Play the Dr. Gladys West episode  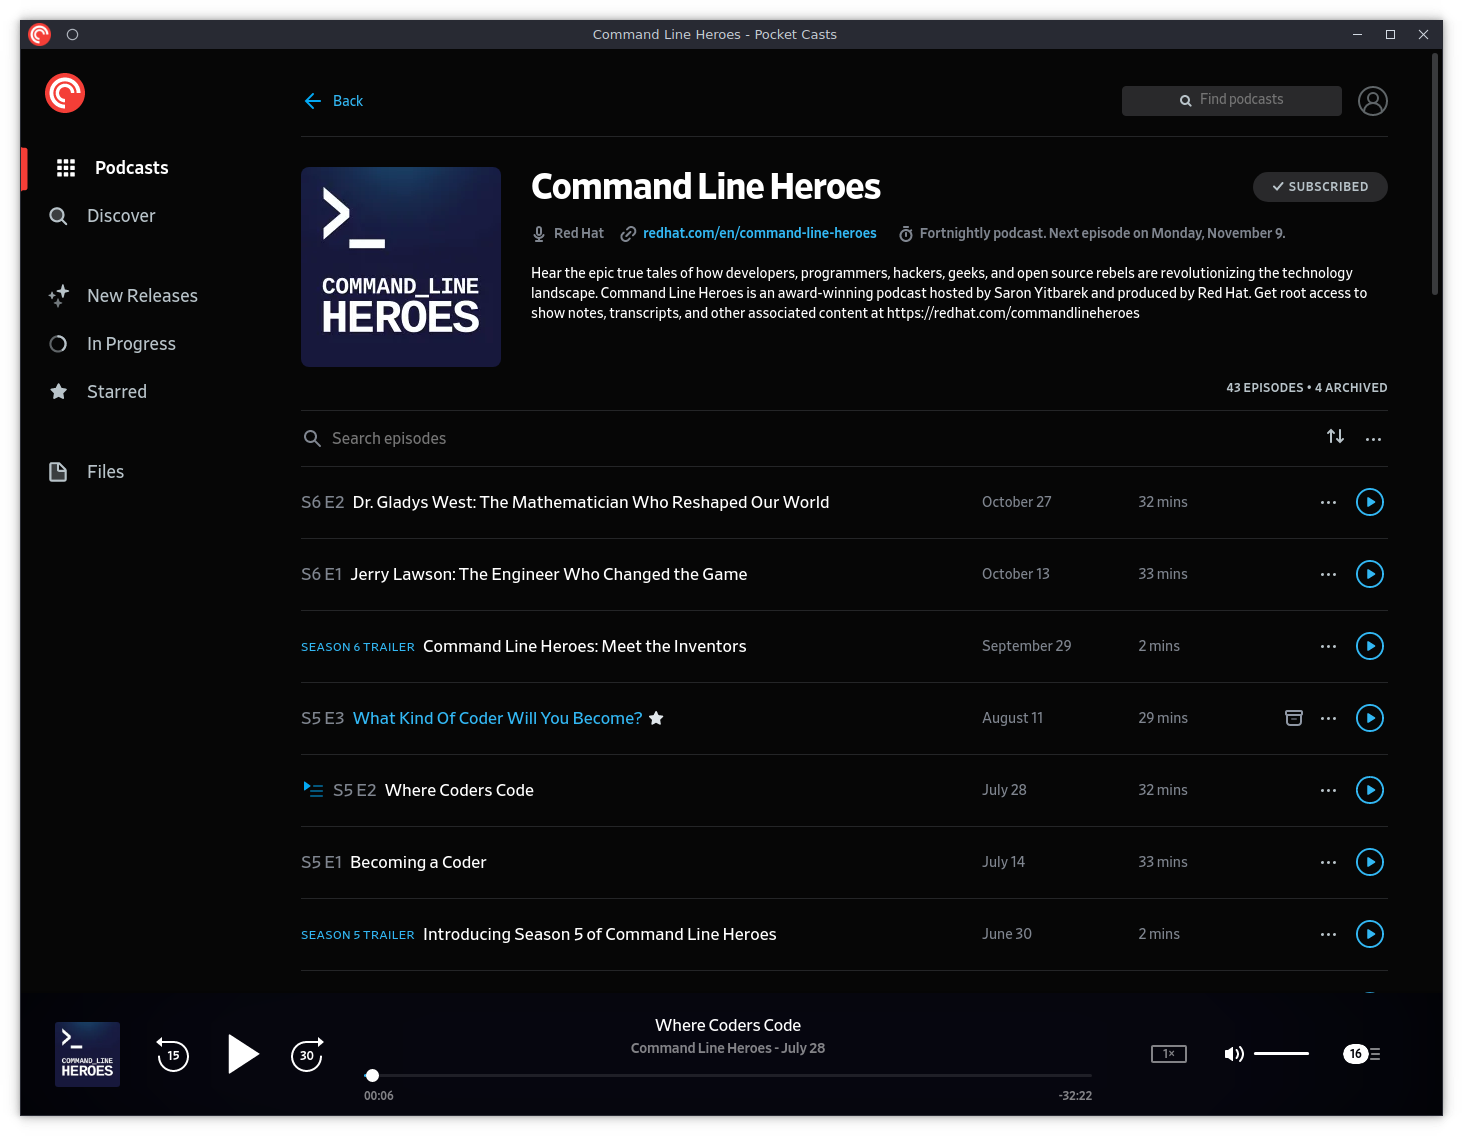pos(1369,502)
